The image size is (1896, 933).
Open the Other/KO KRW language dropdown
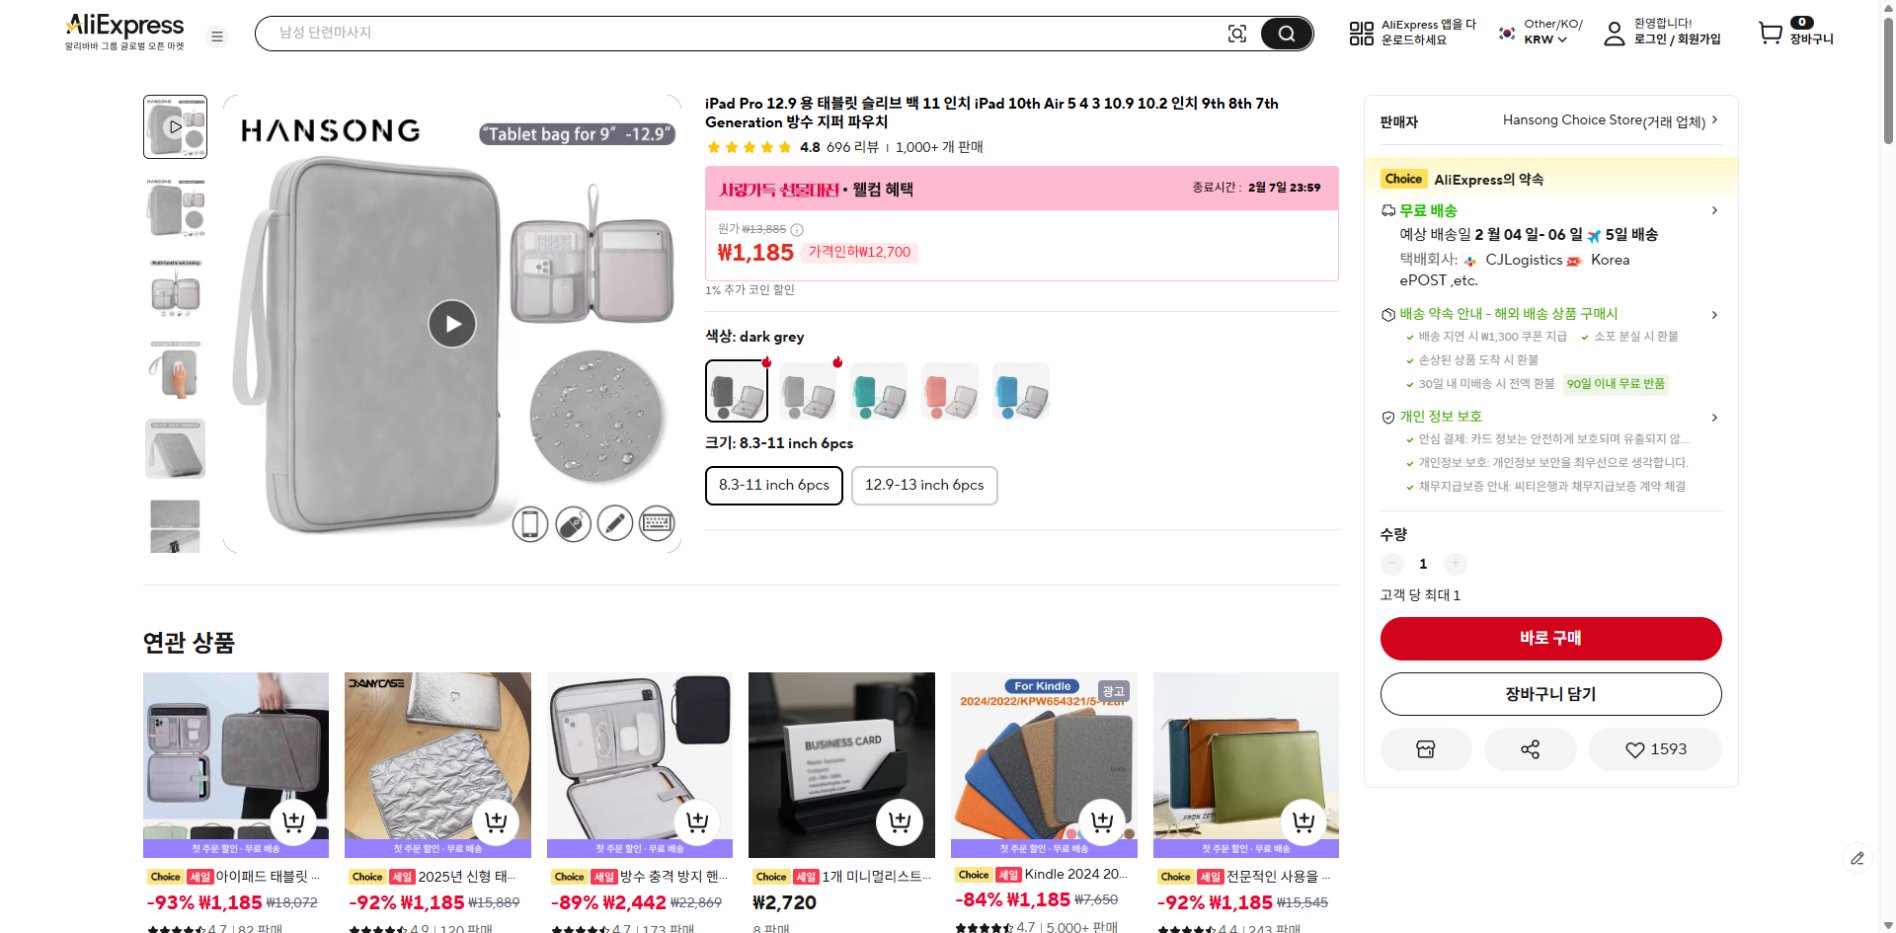[1540, 30]
